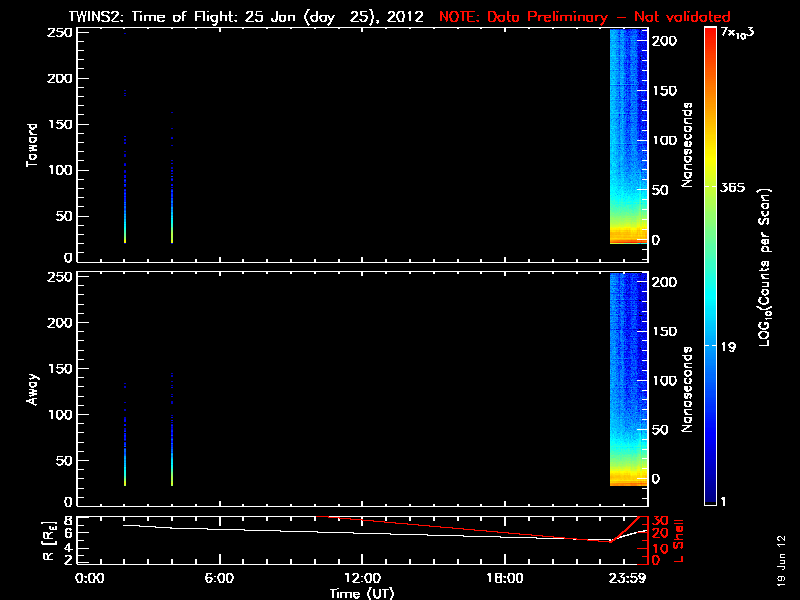Select the red "NOTE: Data Preliminary" warning text
The width and height of the screenshot is (800, 600).
584,17
